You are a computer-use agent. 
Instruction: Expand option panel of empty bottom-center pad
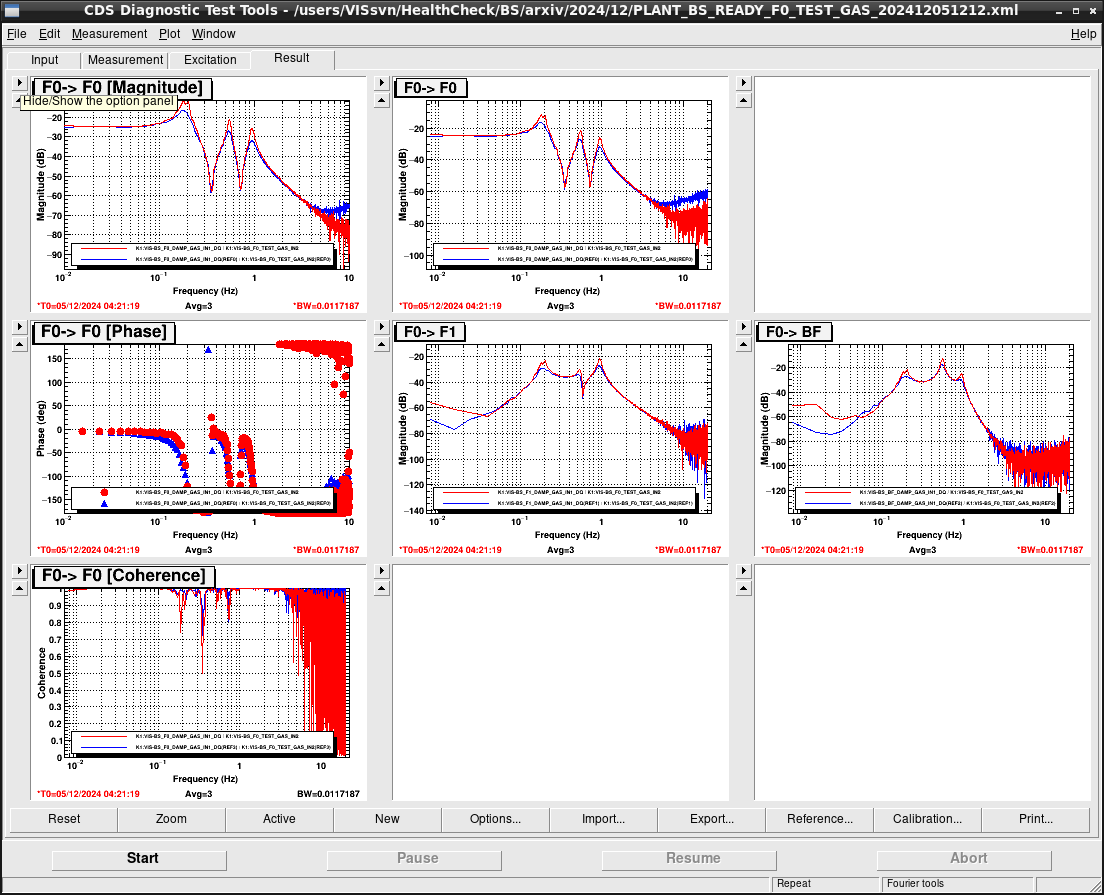tap(382, 570)
